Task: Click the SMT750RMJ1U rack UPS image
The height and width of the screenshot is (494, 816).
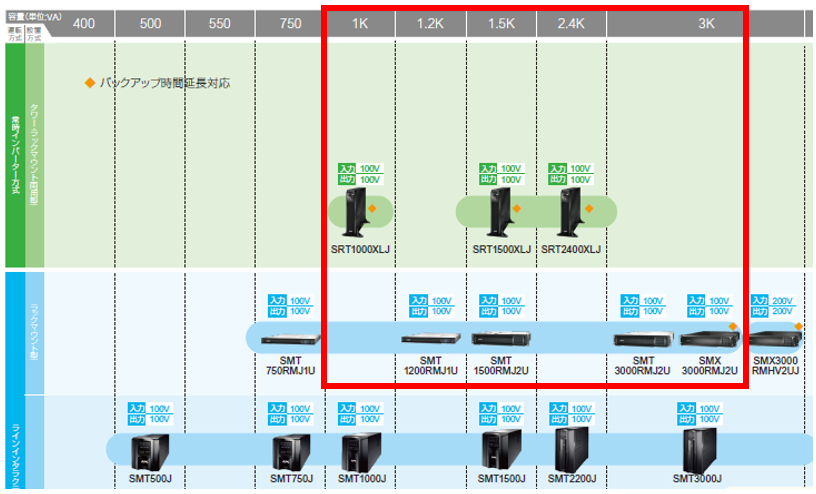Action: pyautogui.click(x=290, y=339)
